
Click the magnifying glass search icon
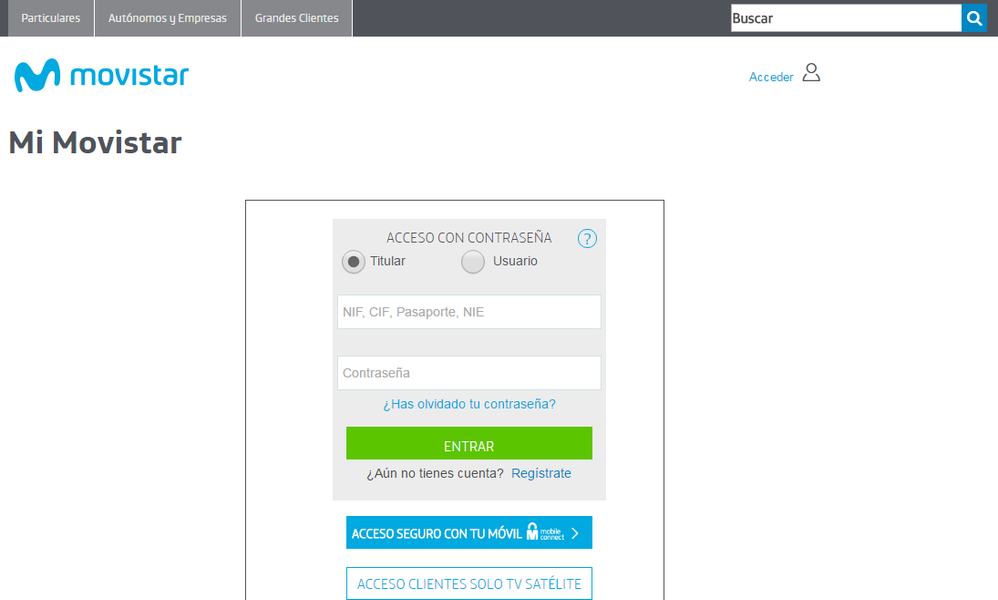974,18
